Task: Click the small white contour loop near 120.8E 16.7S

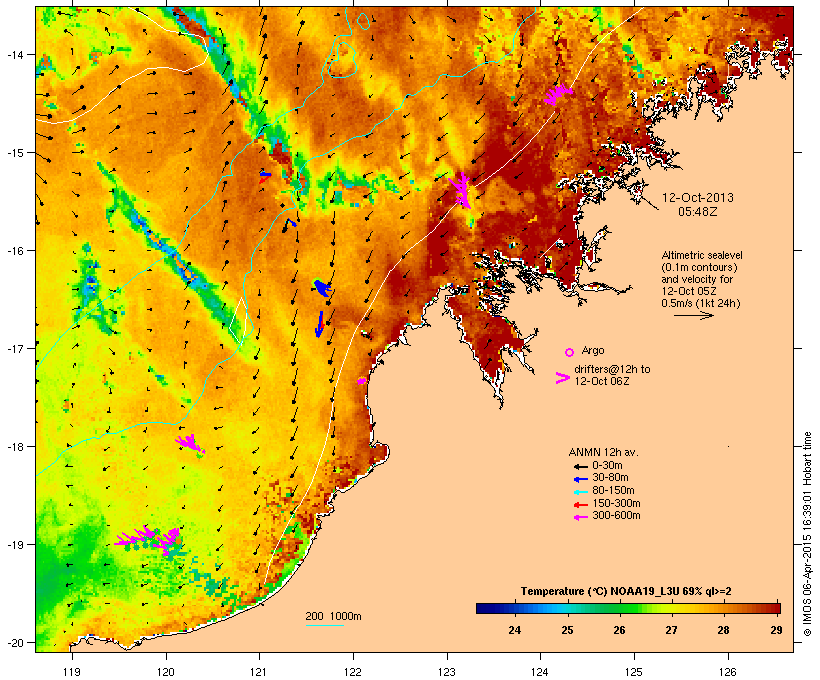Action: click(238, 320)
